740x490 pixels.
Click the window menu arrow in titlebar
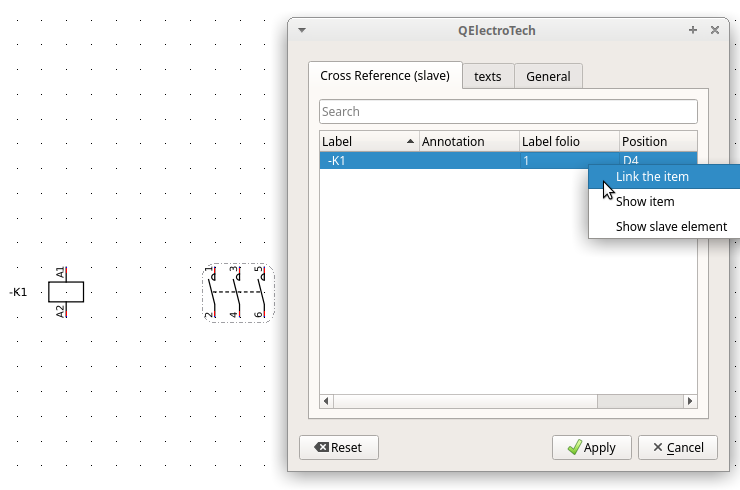[302, 30]
